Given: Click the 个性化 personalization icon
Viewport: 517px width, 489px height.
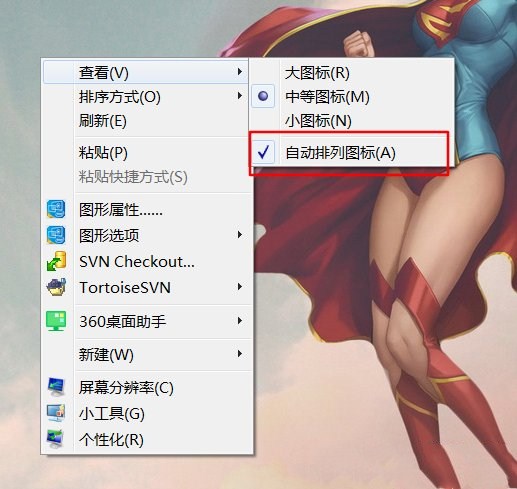Looking at the screenshot, I should tap(55, 439).
